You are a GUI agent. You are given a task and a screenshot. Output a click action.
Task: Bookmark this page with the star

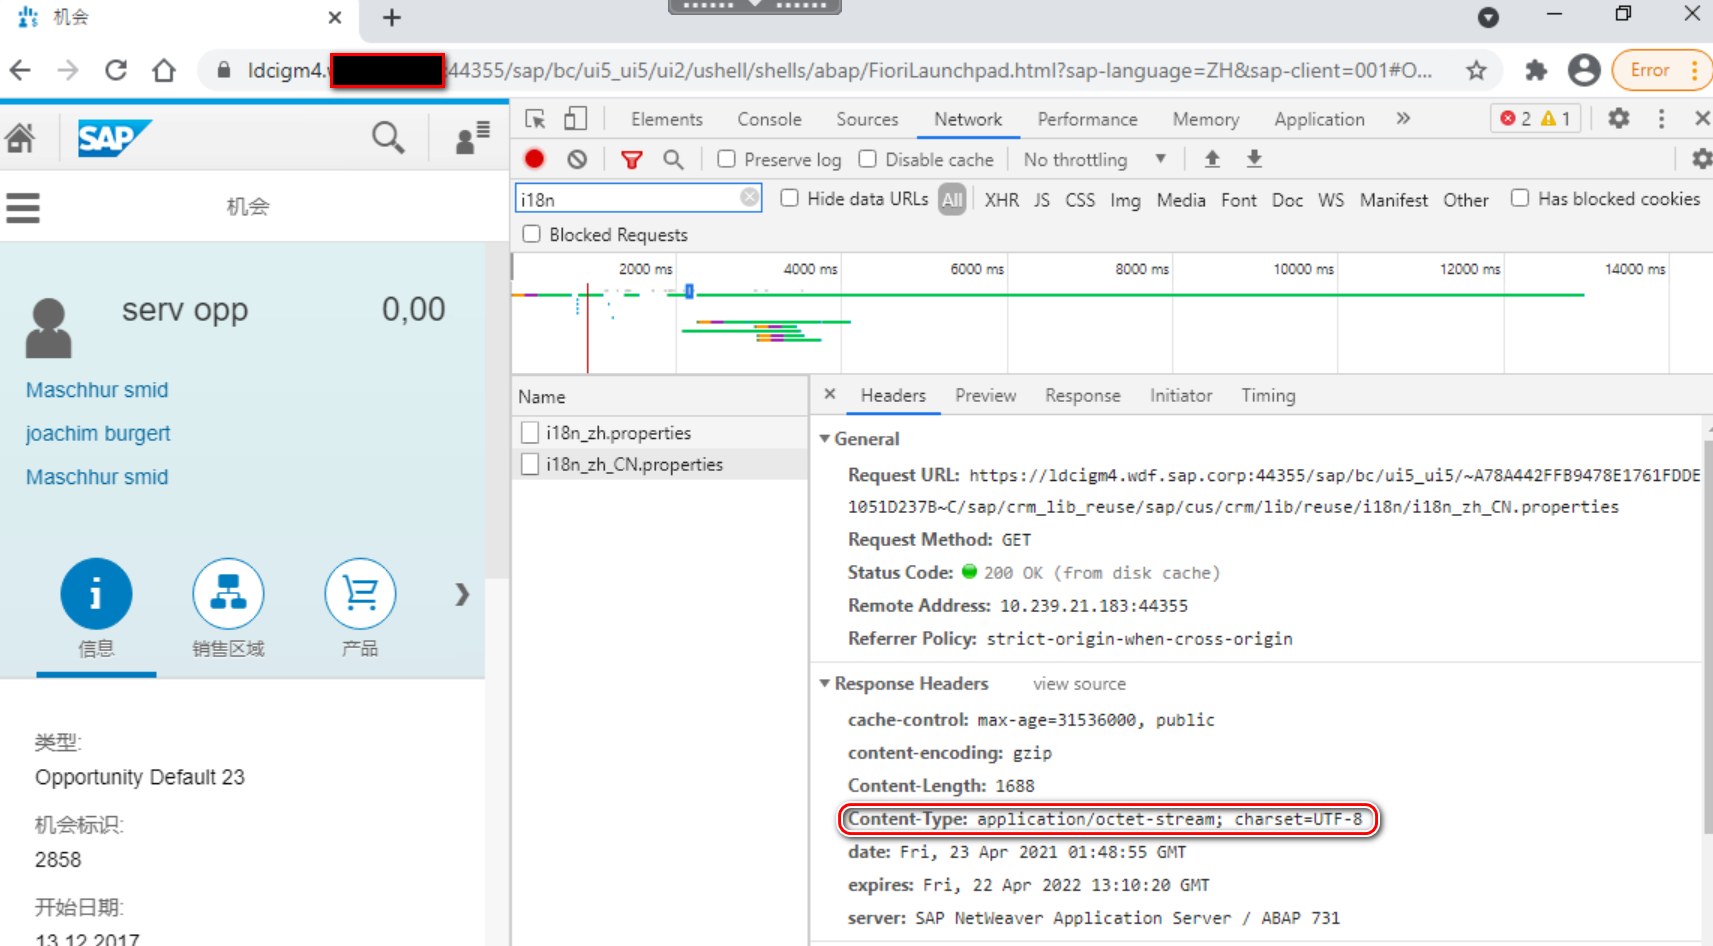point(1476,70)
